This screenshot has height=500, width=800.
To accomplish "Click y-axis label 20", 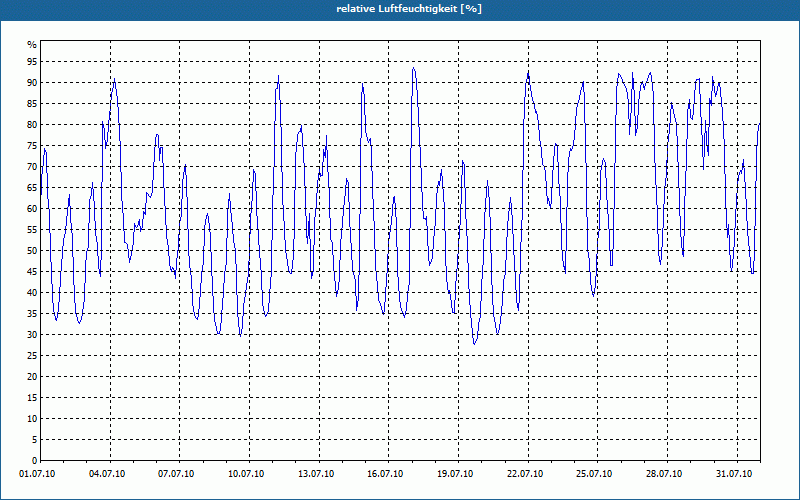I will pyautogui.click(x=32, y=377).
